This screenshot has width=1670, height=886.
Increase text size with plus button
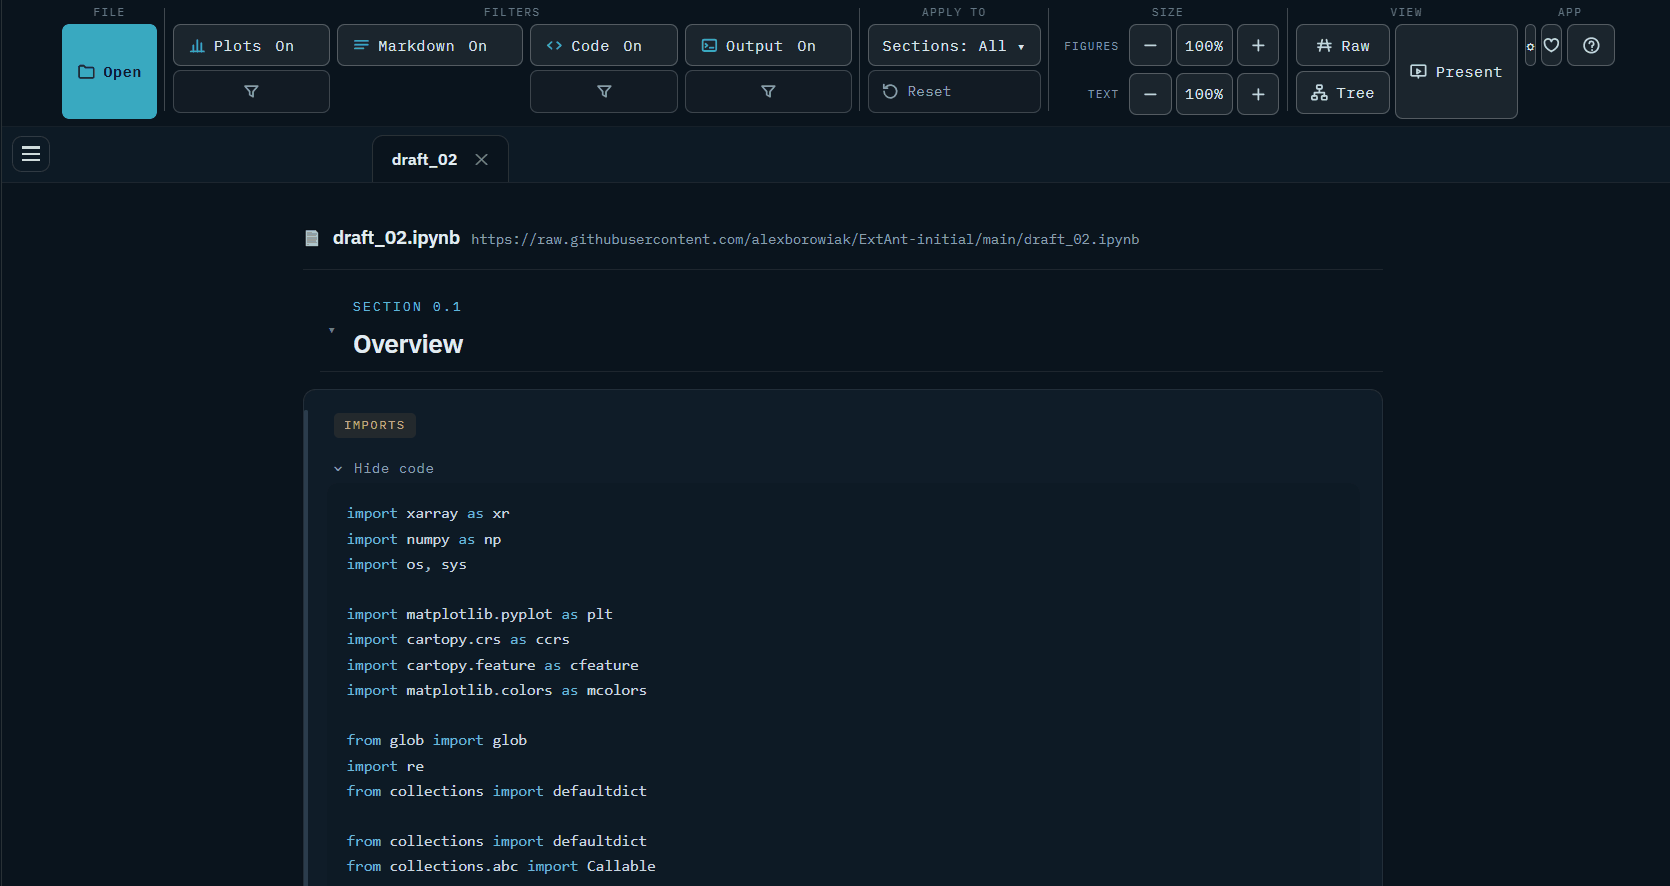(1258, 94)
